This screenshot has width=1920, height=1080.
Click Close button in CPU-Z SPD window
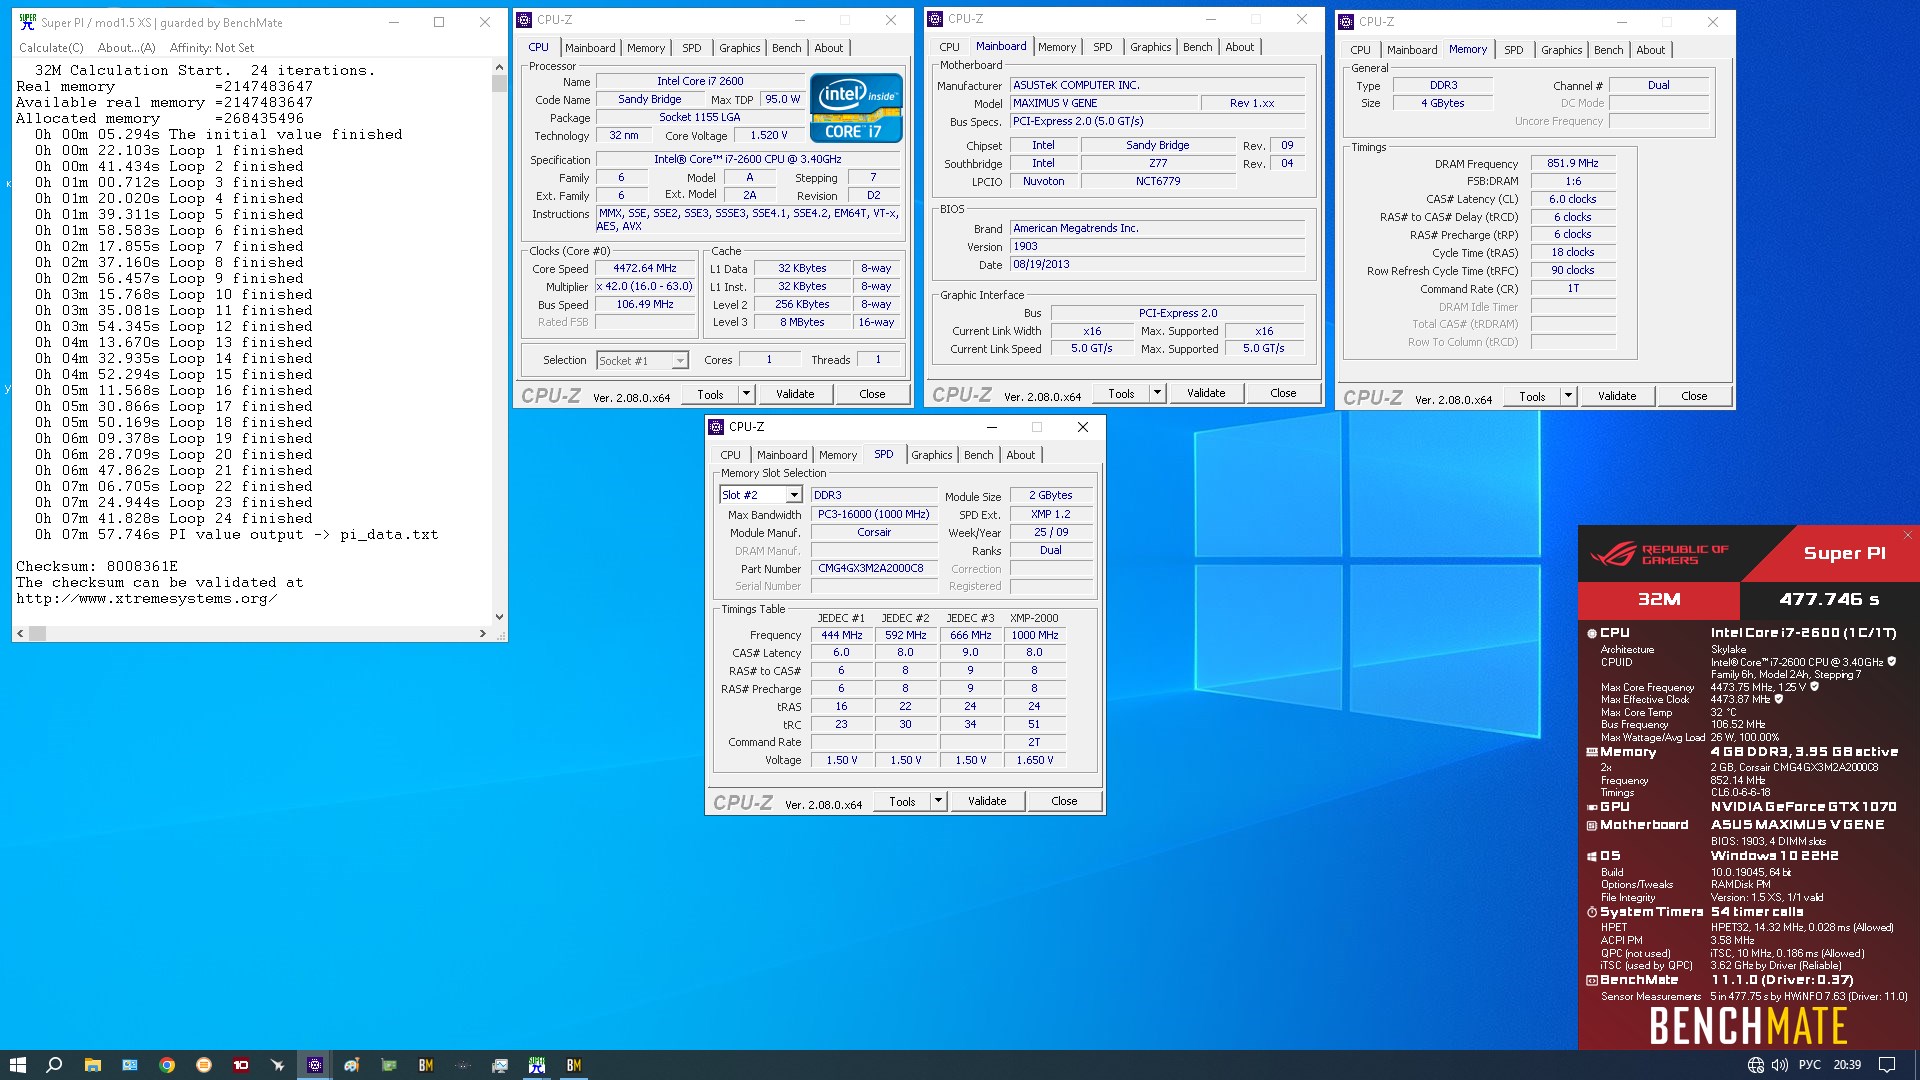point(1064,801)
